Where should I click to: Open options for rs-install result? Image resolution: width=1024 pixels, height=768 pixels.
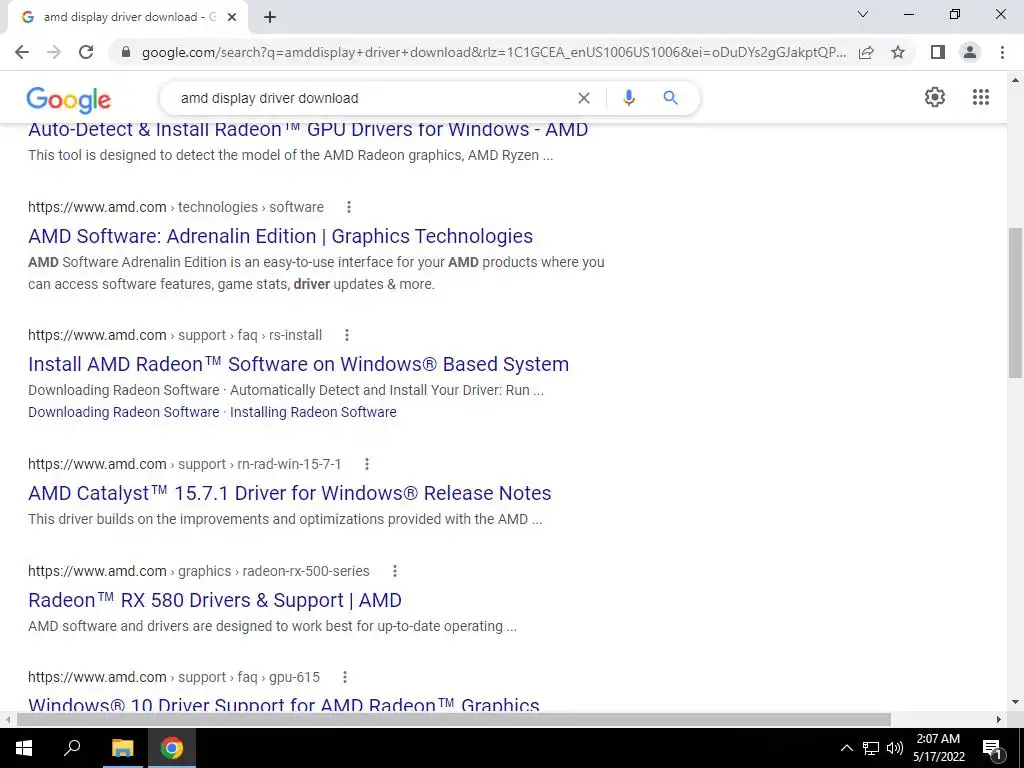[347, 335]
